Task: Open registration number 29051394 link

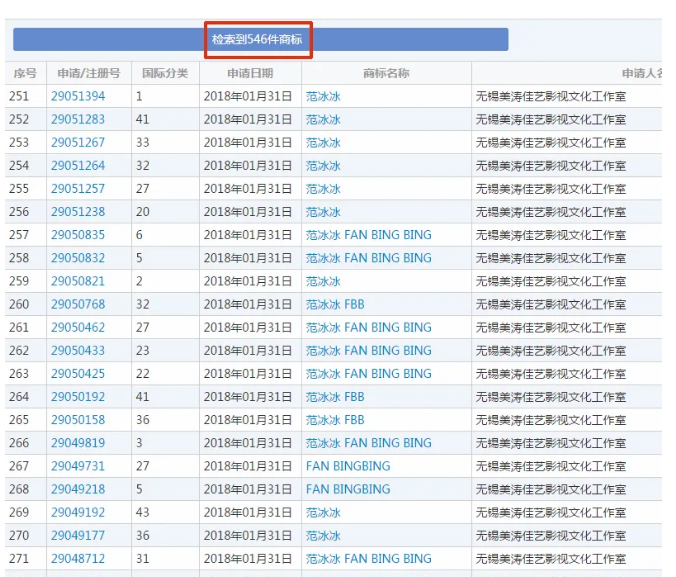Action: 78,97
